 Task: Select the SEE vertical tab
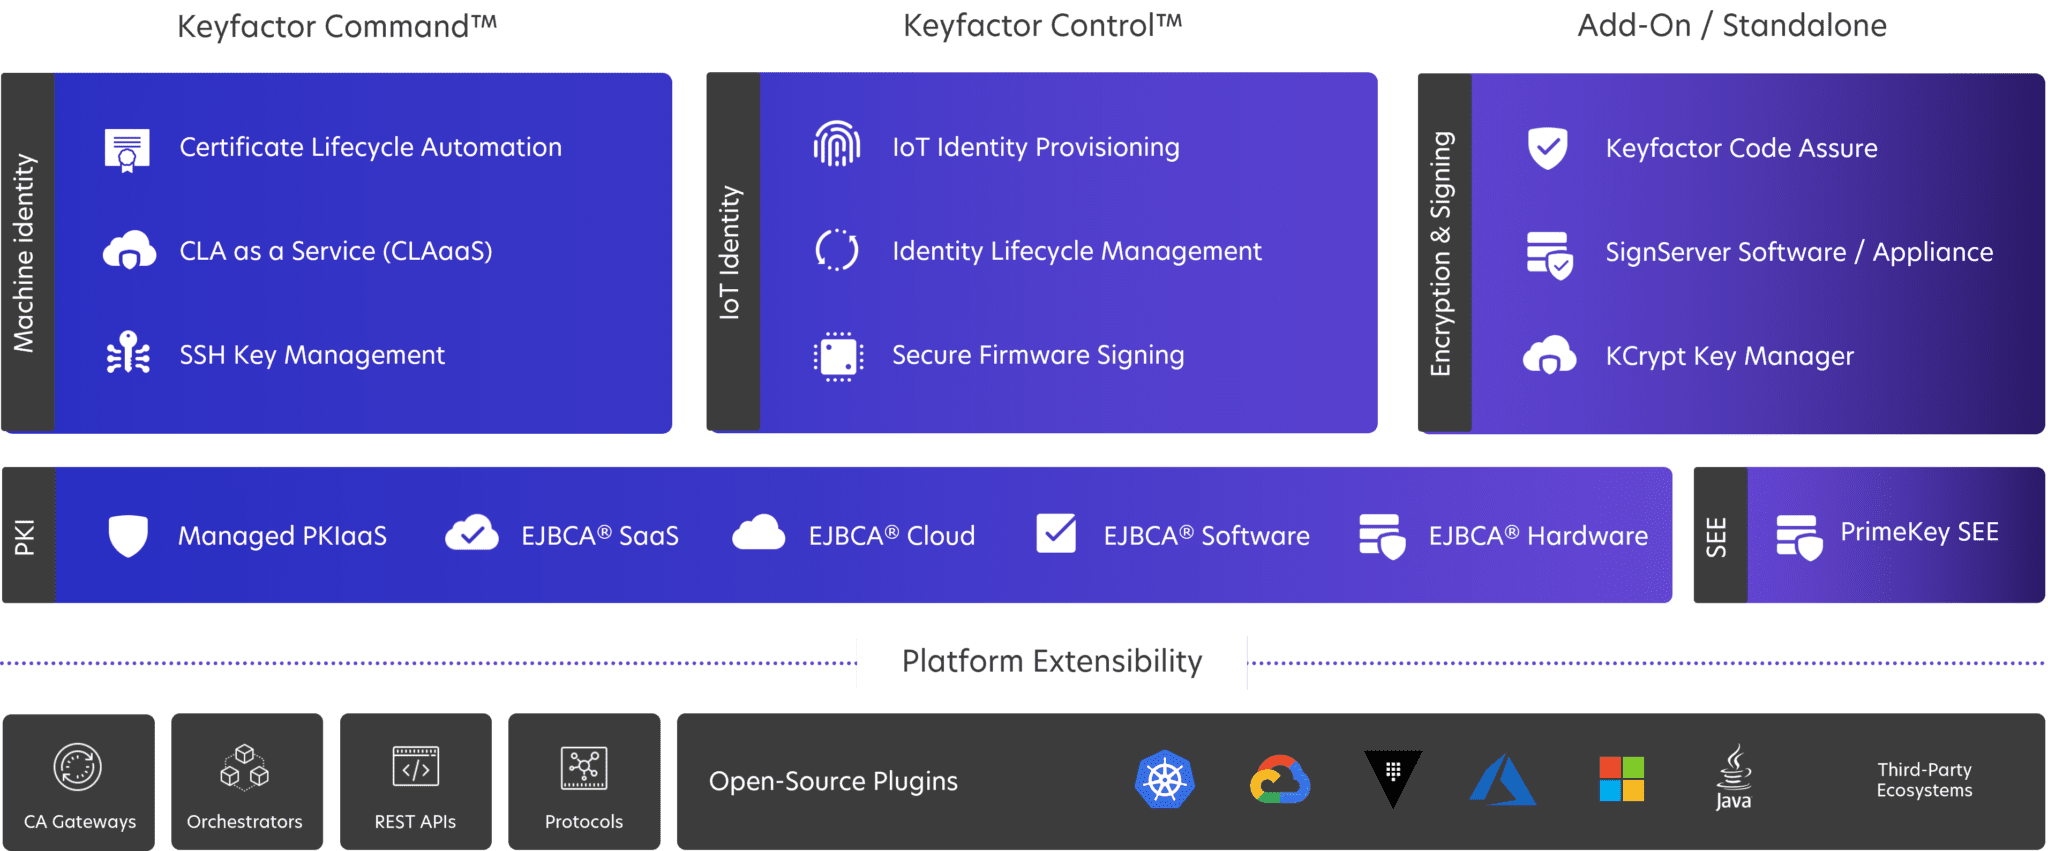pos(1720,535)
